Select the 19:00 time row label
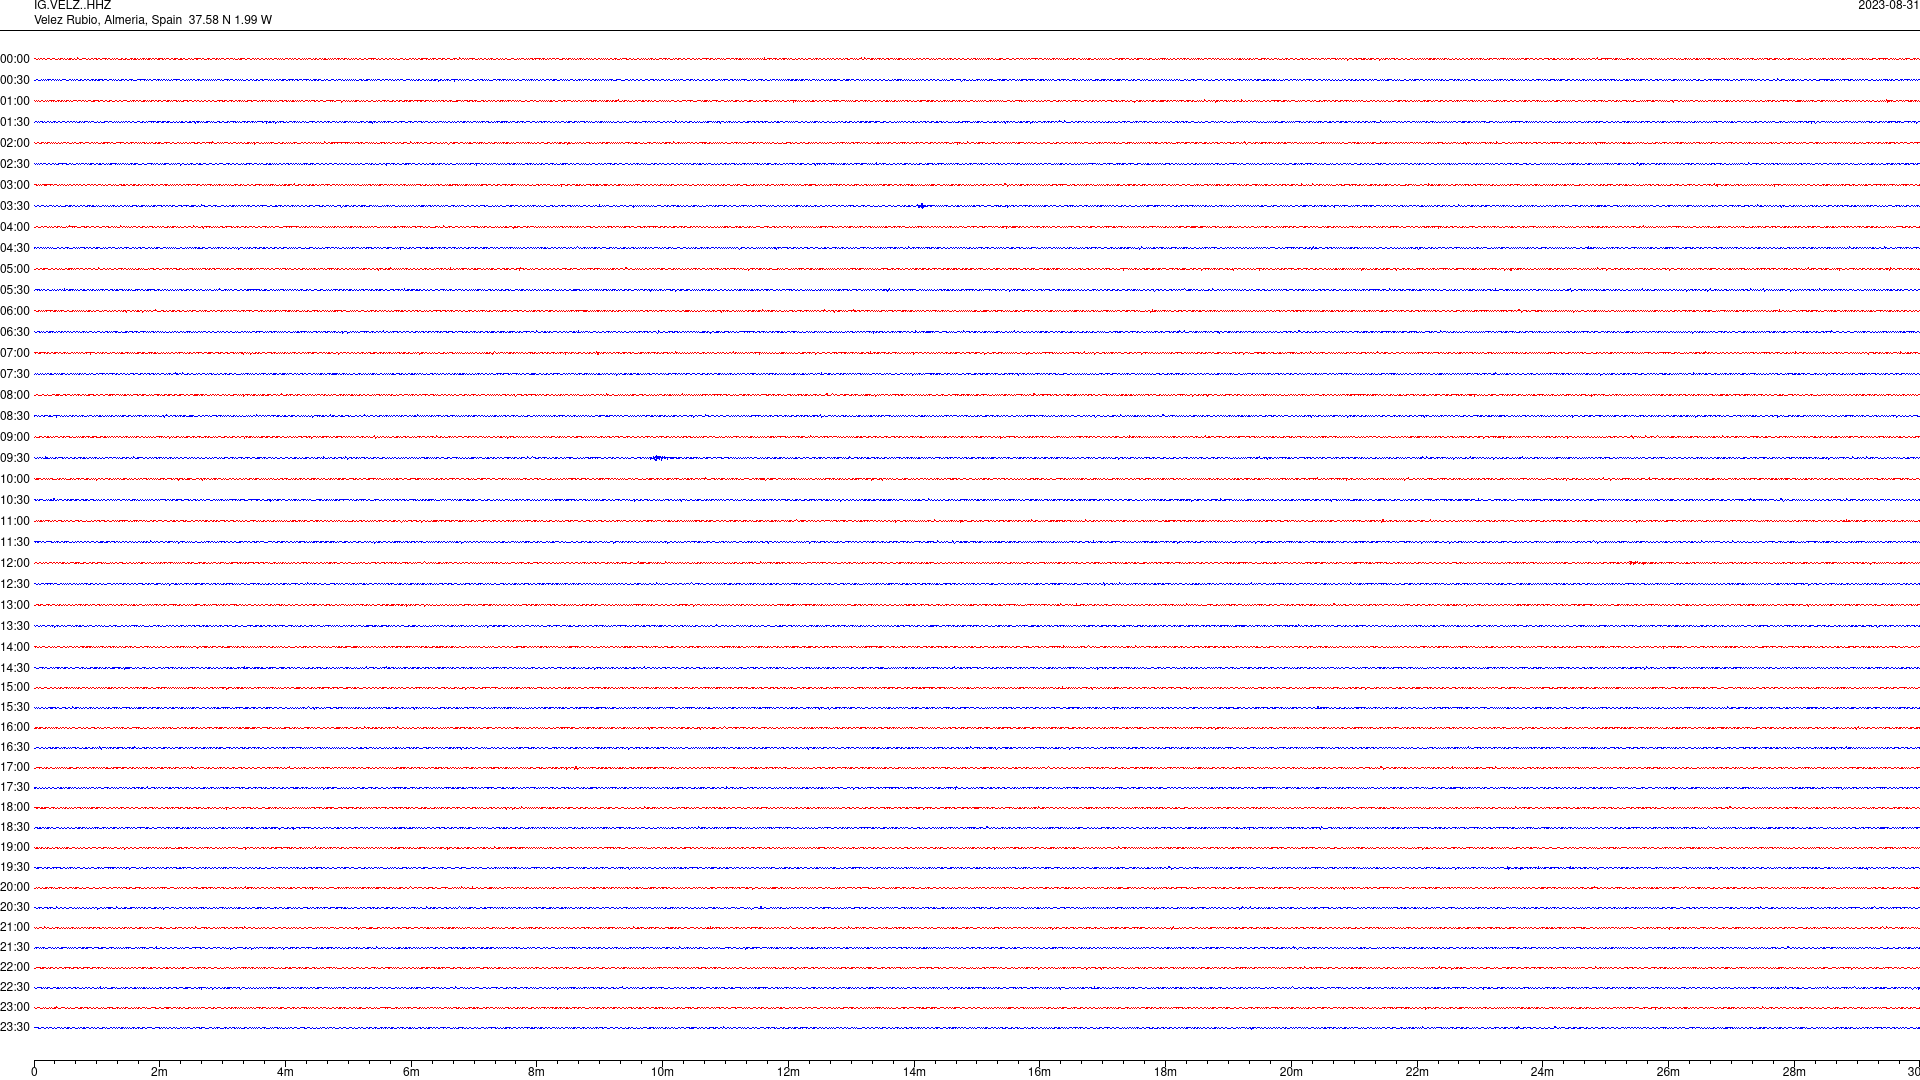1920x1080 pixels. coord(15,847)
